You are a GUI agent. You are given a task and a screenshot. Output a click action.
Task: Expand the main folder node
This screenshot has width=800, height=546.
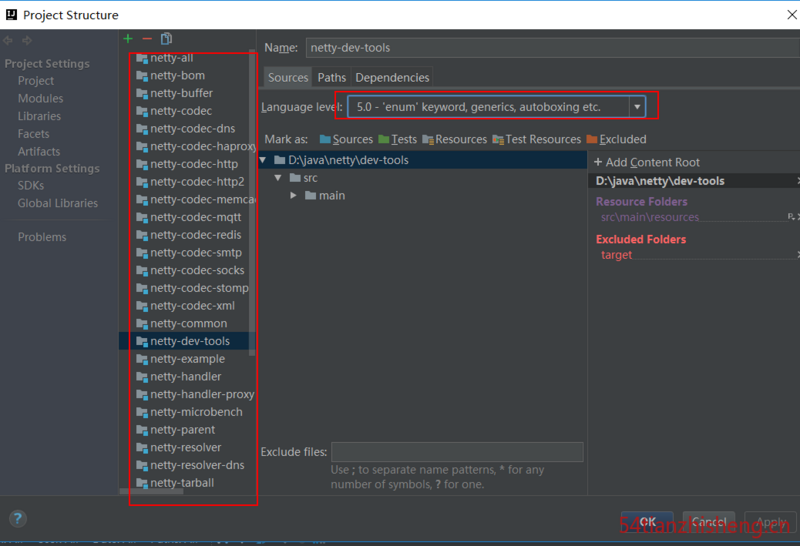(x=293, y=195)
